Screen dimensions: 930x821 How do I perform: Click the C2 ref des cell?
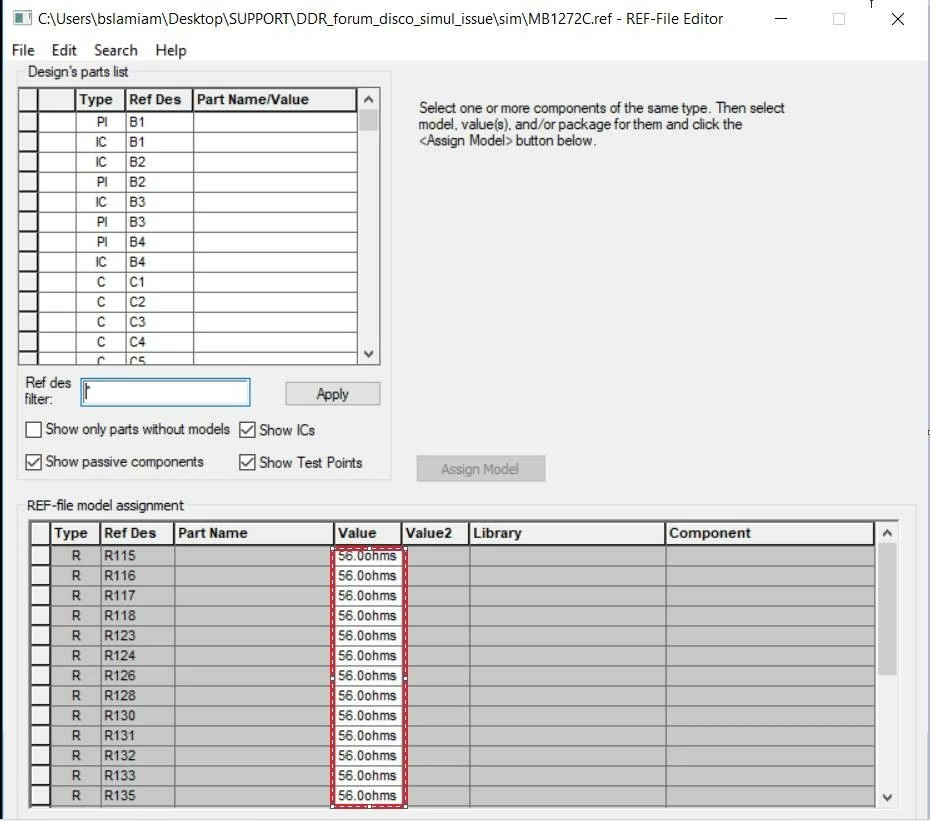click(160, 302)
